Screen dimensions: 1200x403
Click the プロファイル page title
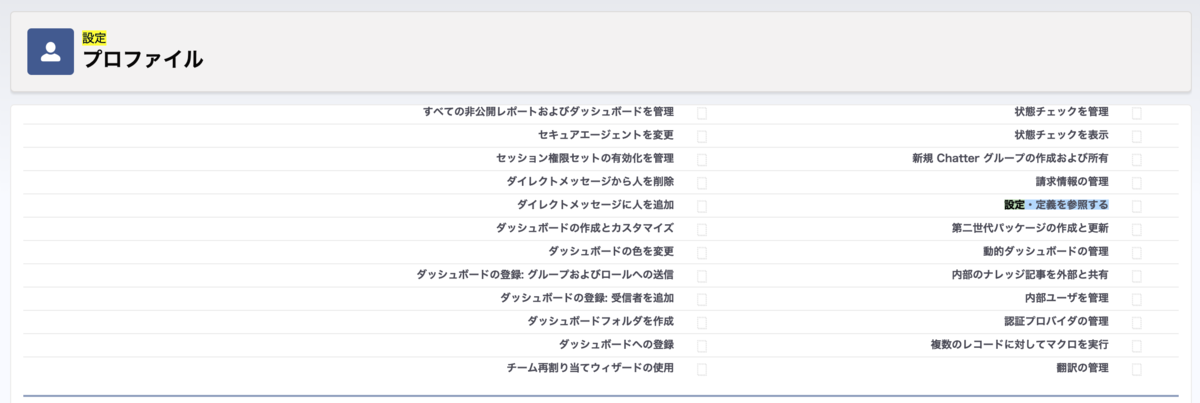[143, 60]
